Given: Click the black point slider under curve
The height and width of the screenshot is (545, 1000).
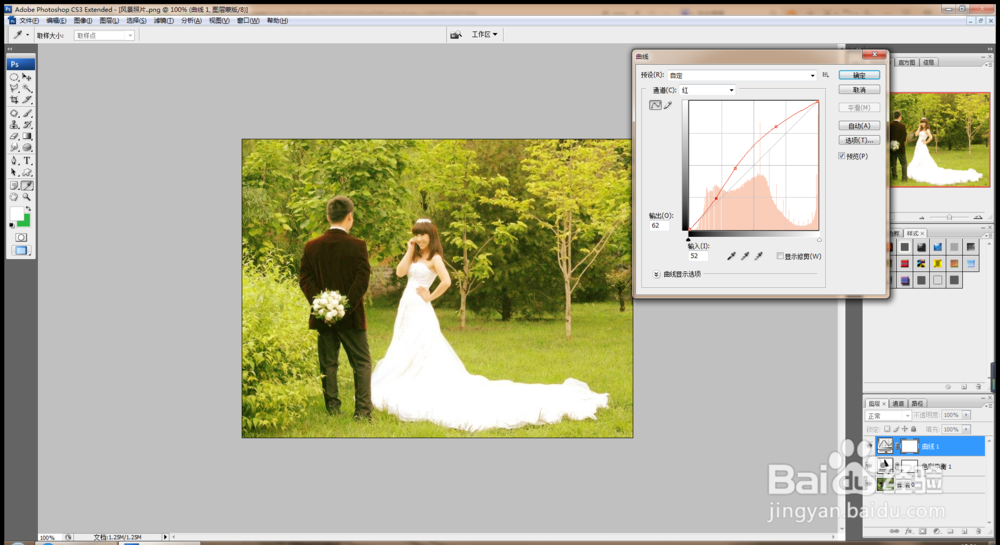Looking at the screenshot, I should point(688,240).
